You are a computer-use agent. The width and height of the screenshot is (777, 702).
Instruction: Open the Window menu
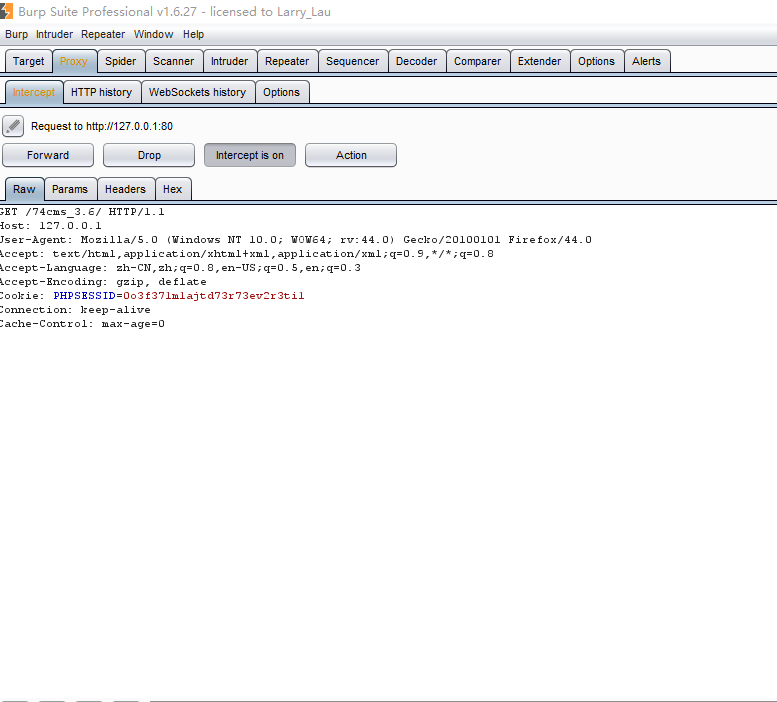154,34
